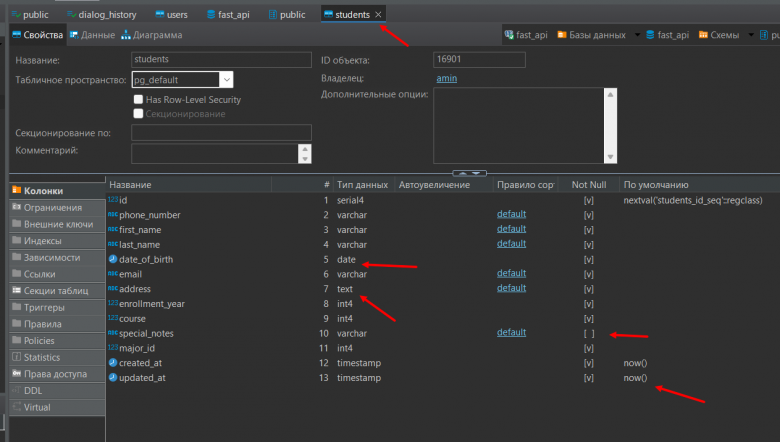The image size is (780, 442).
Task: Open default collation link for address
Action: click(511, 288)
